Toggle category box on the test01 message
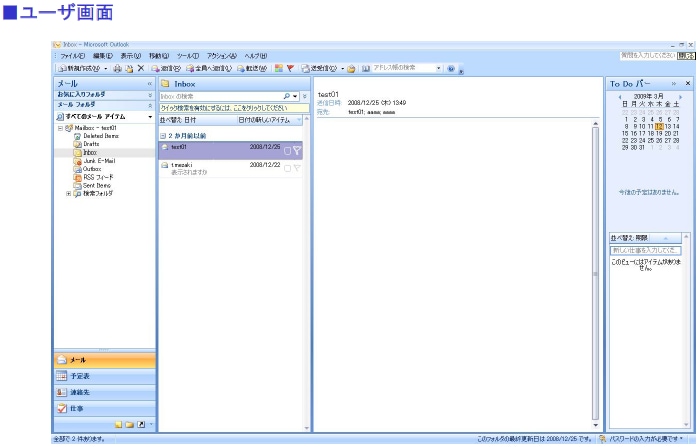This screenshot has height=447, width=700. 287,151
